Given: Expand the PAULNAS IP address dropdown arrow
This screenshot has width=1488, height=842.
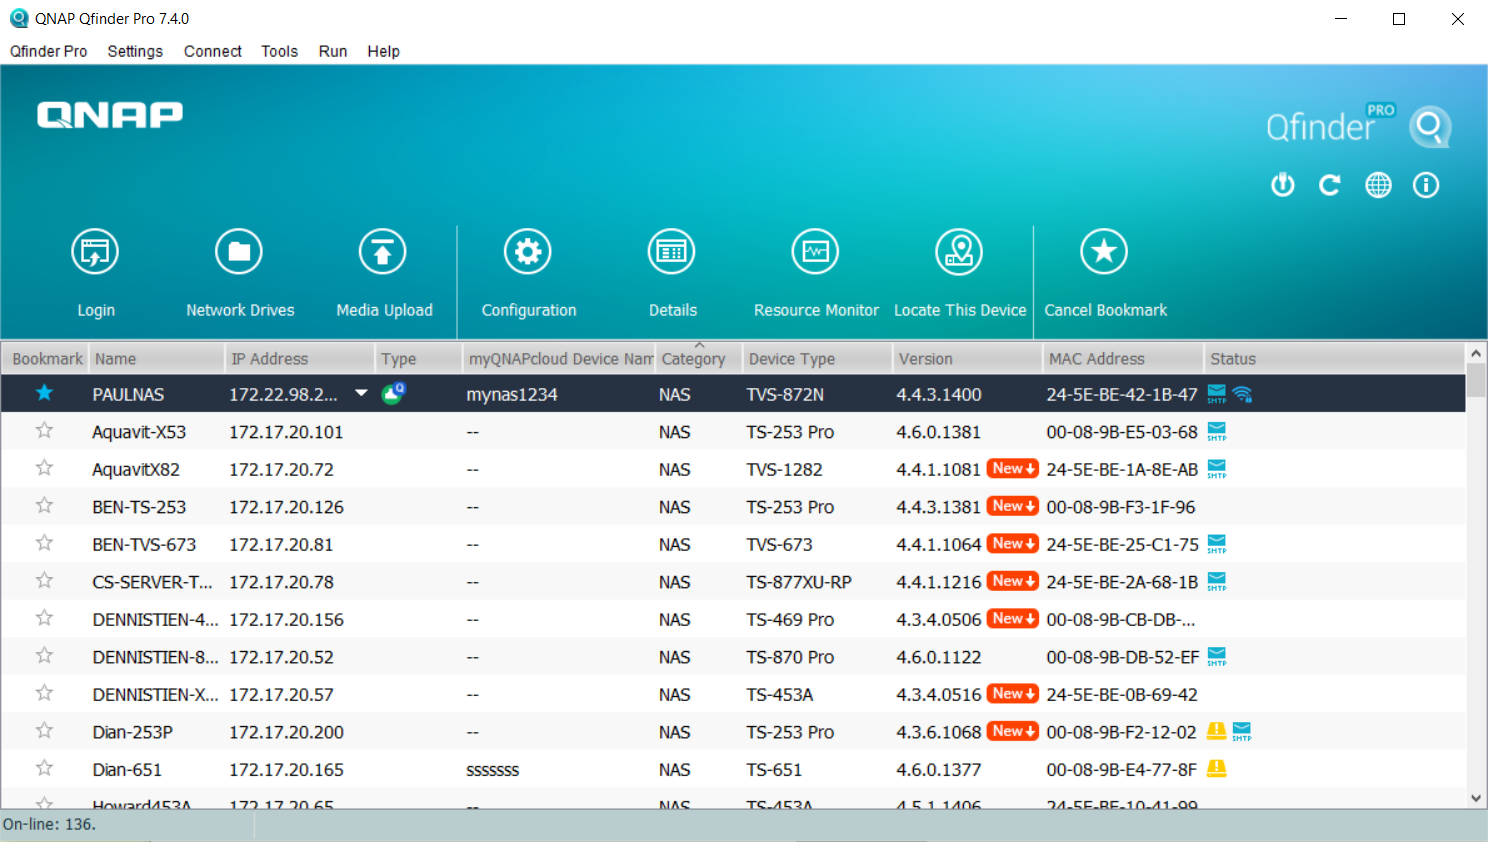Looking at the screenshot, I should pos(361,393).
